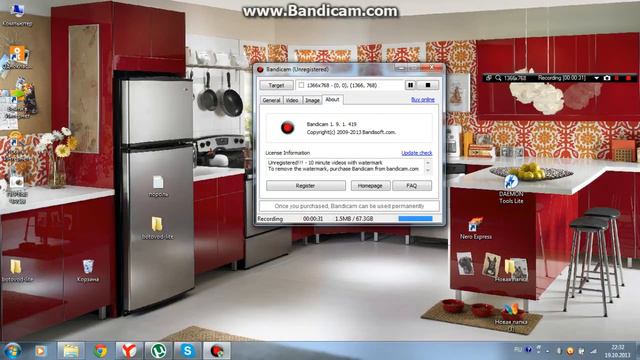Switch to the Image tab
The width and height of the screenshot is (640, 360).
click(x=312, y=100)
